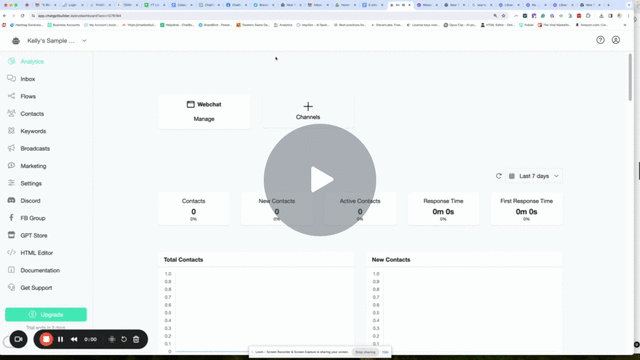Screen dimensions: 640x360
Task: Click Stop sharing in the screen share bar
Action: tap(365, 352)
